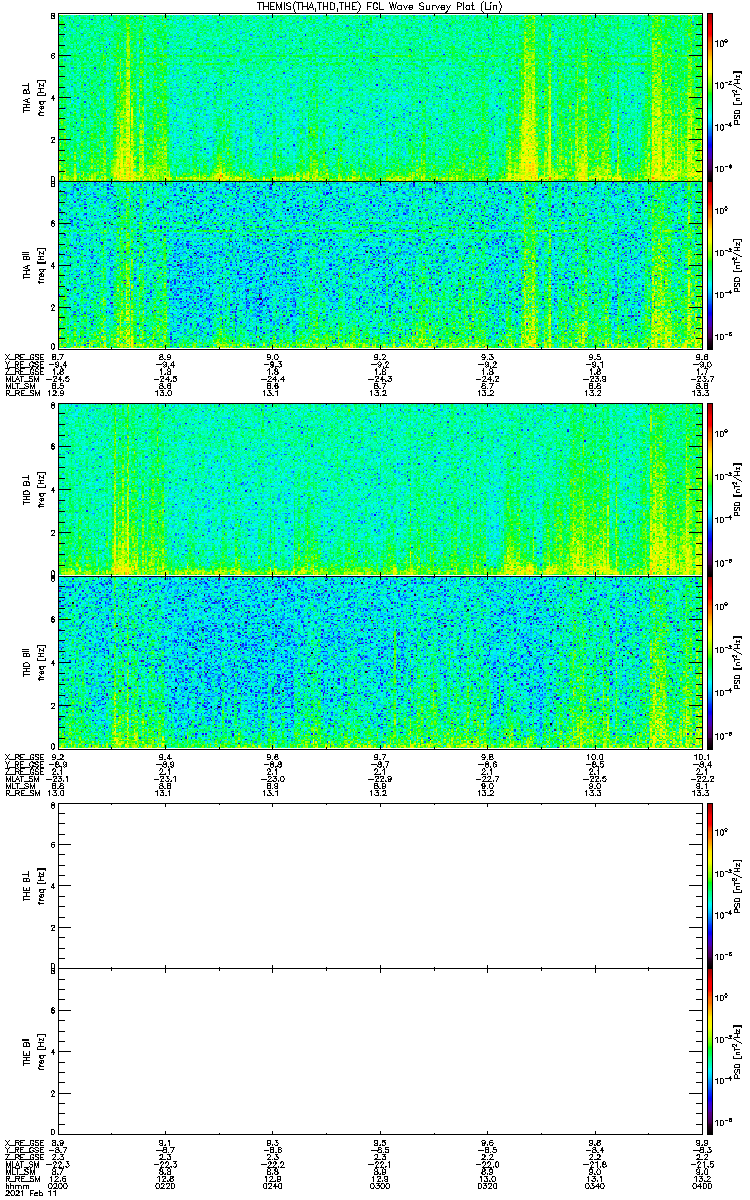Viewport: 750px width, 1200px height.
Task: Click inside the THA B∥ spectrogram panel
Action: pyautogui.click(x=380, y=264)
